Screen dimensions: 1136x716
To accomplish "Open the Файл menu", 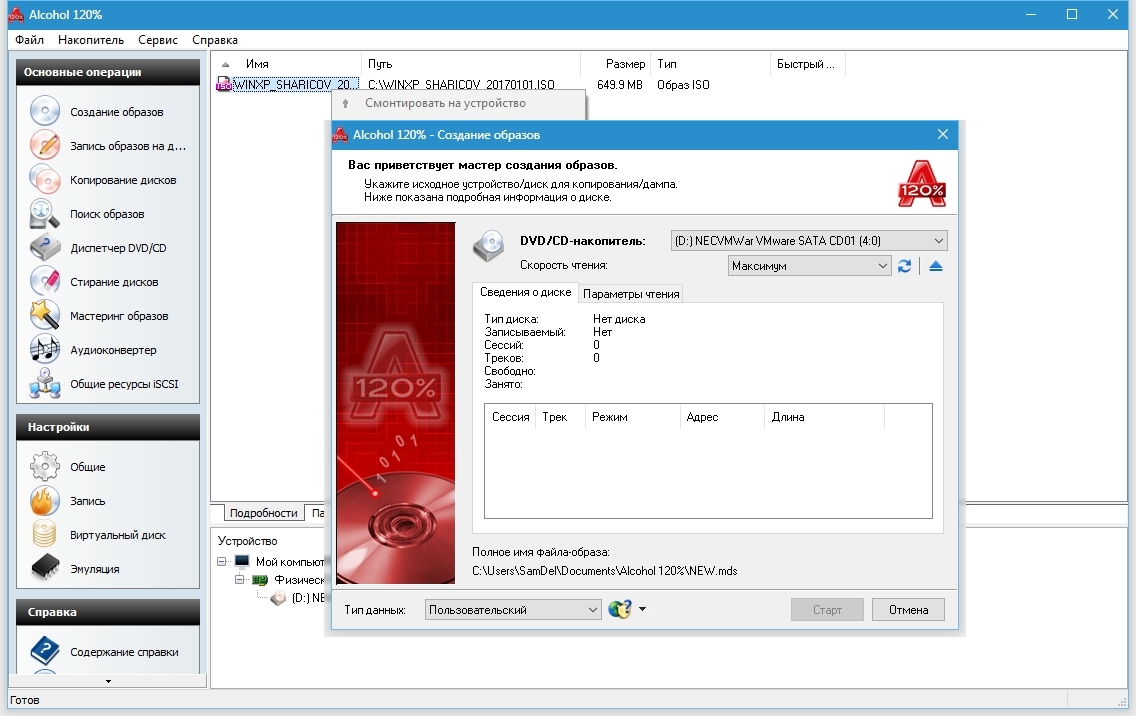I will pyautogui.click(x=30, y=40).
